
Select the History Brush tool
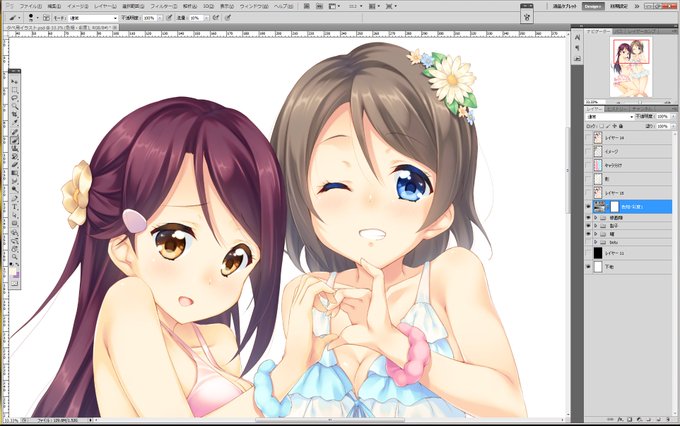(14, 157)
